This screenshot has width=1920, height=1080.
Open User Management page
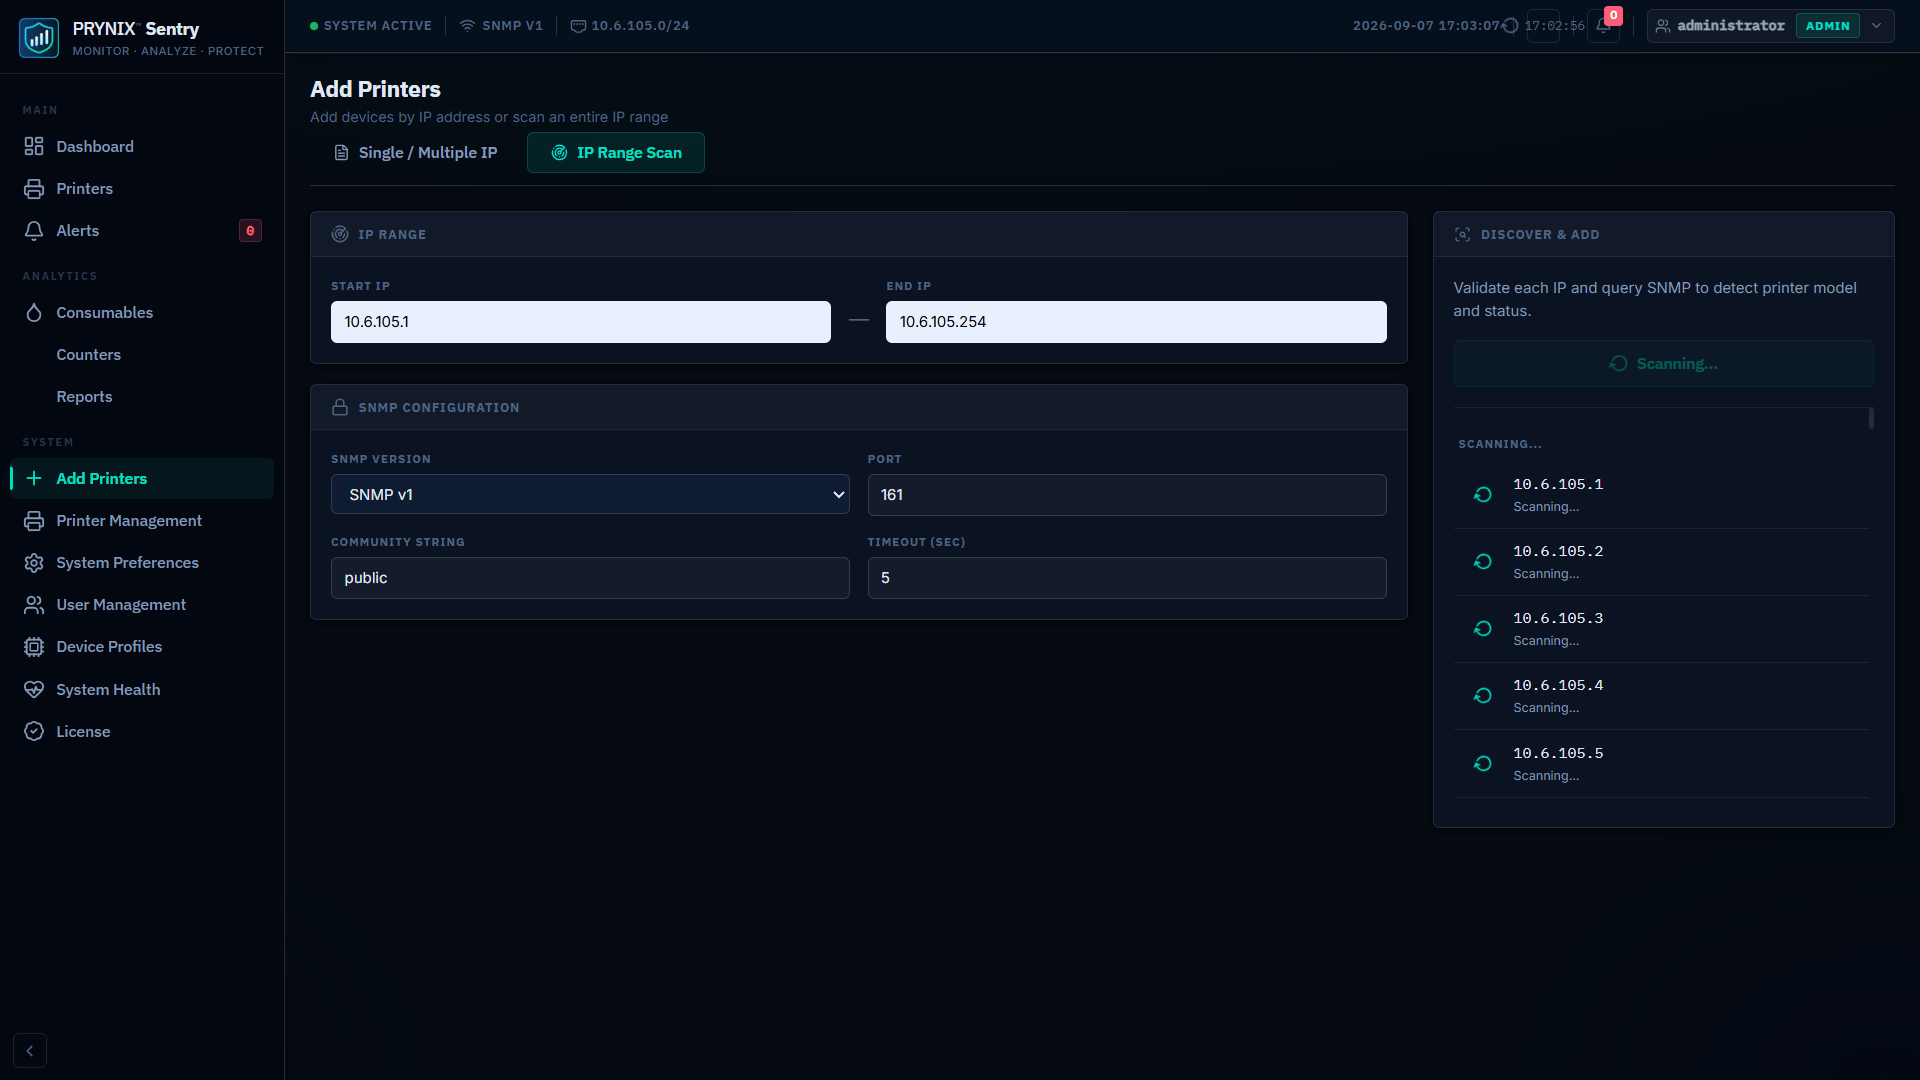[x=142, y=605]
